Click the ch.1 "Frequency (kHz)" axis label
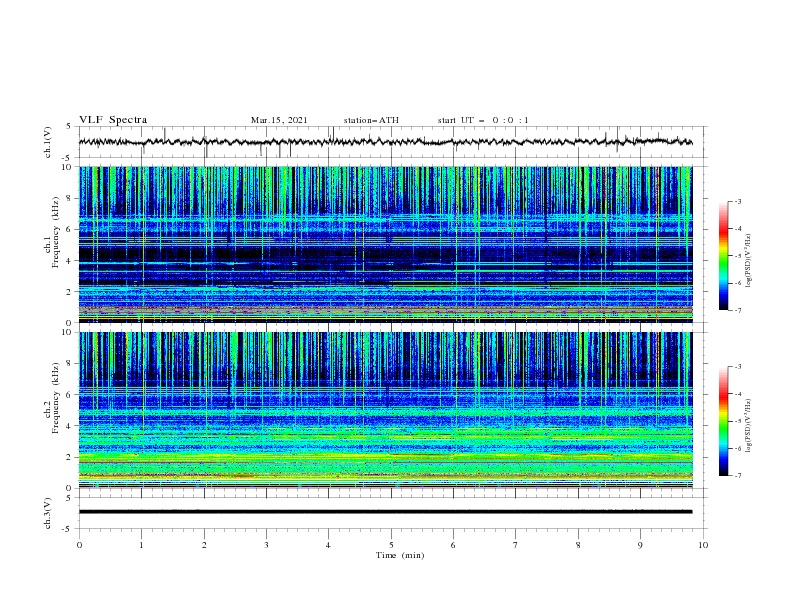 (x=56, y=233)
